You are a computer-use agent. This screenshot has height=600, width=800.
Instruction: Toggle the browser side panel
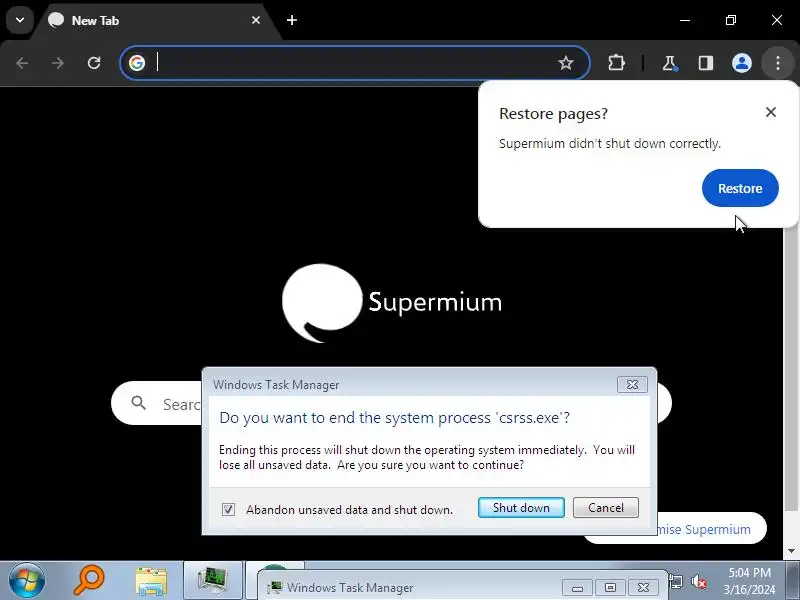click(x=706, y=63)
